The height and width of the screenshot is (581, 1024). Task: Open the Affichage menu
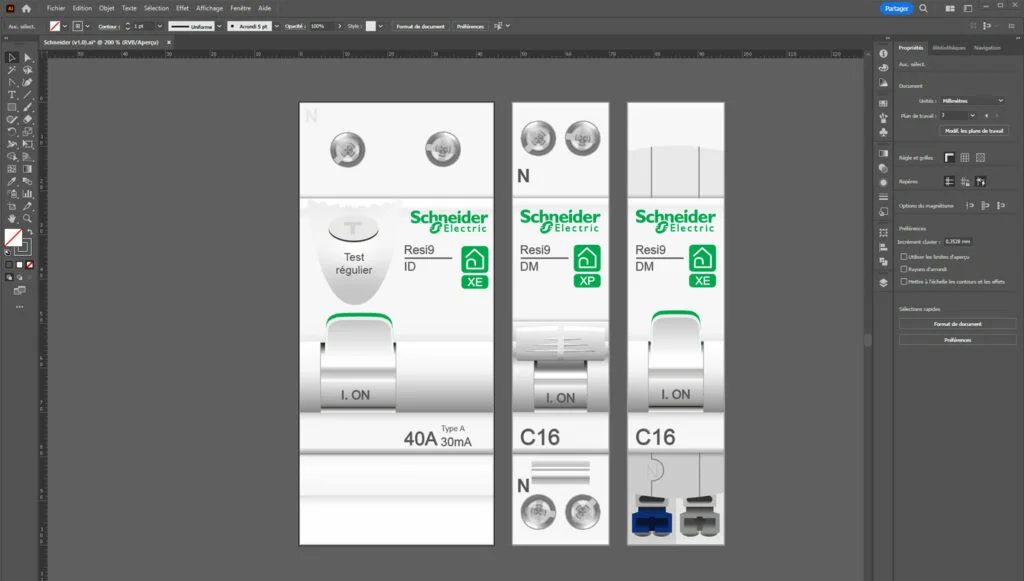click(x=209, y=8)
